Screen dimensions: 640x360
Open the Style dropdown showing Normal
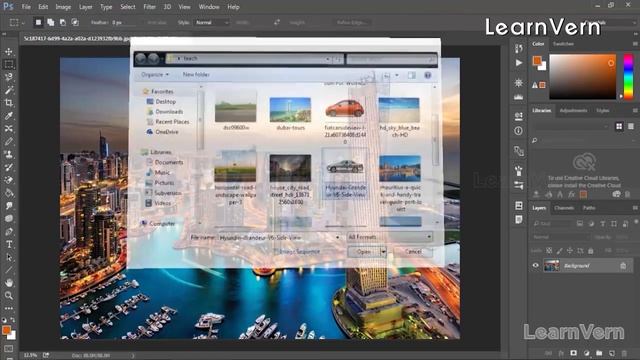(212, 22)
